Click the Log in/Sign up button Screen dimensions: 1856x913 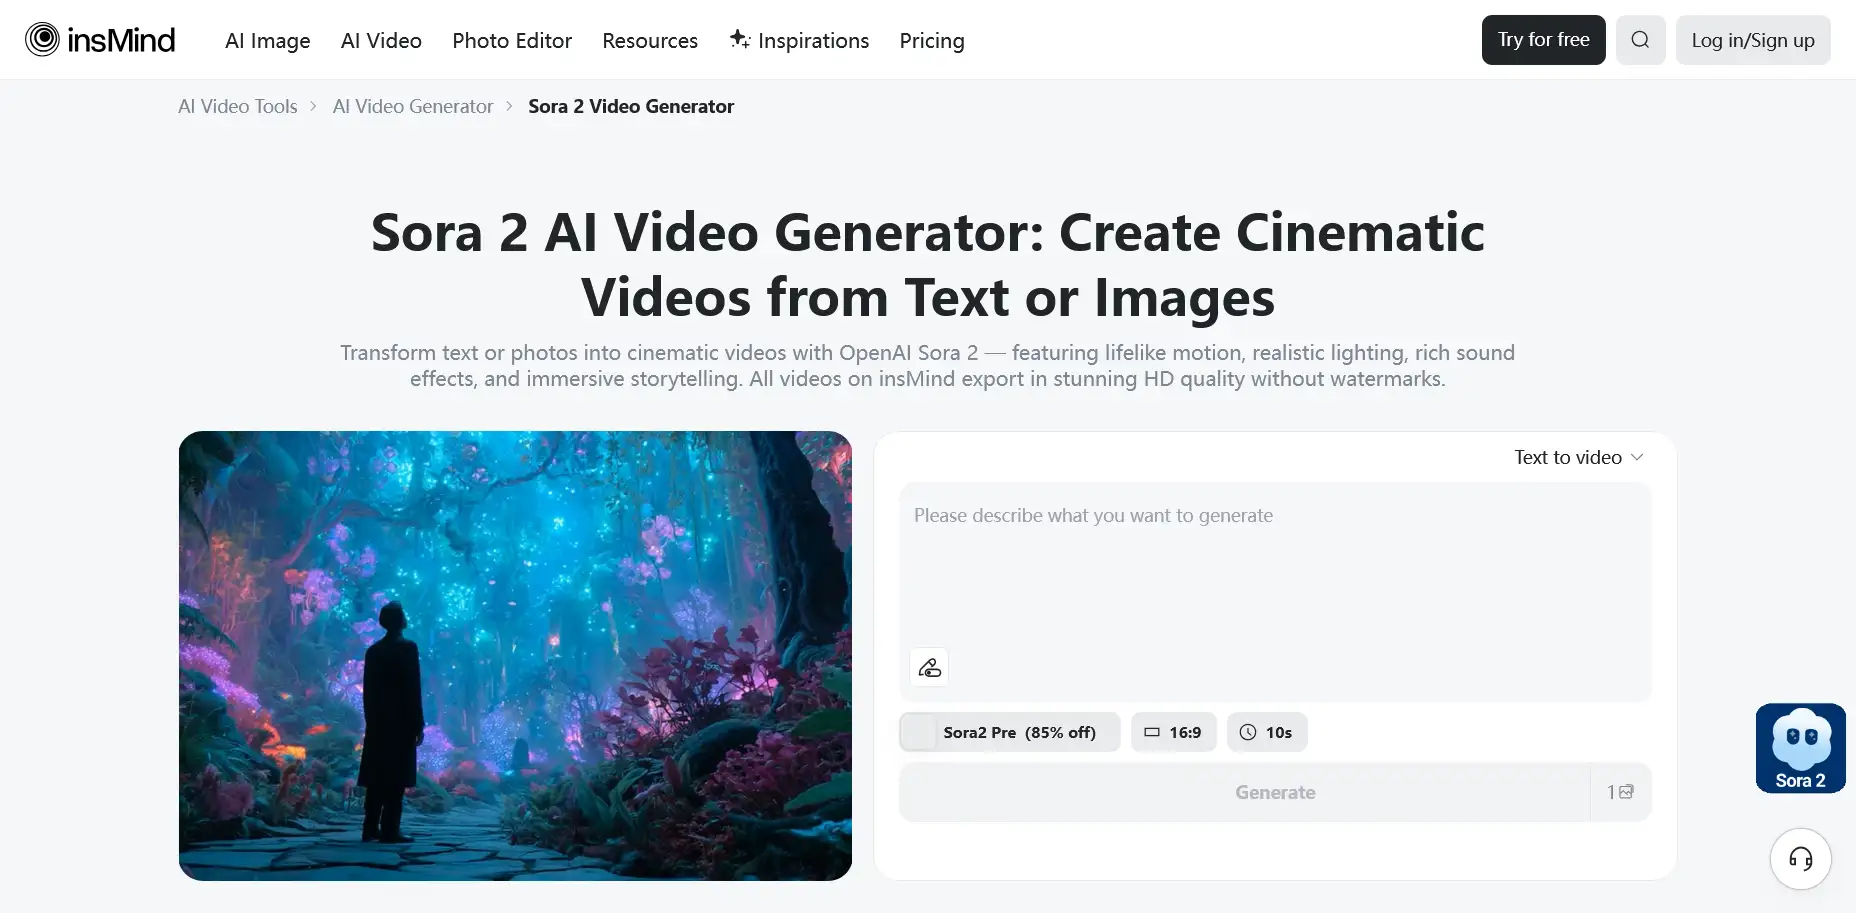(x=1752, y=40)
